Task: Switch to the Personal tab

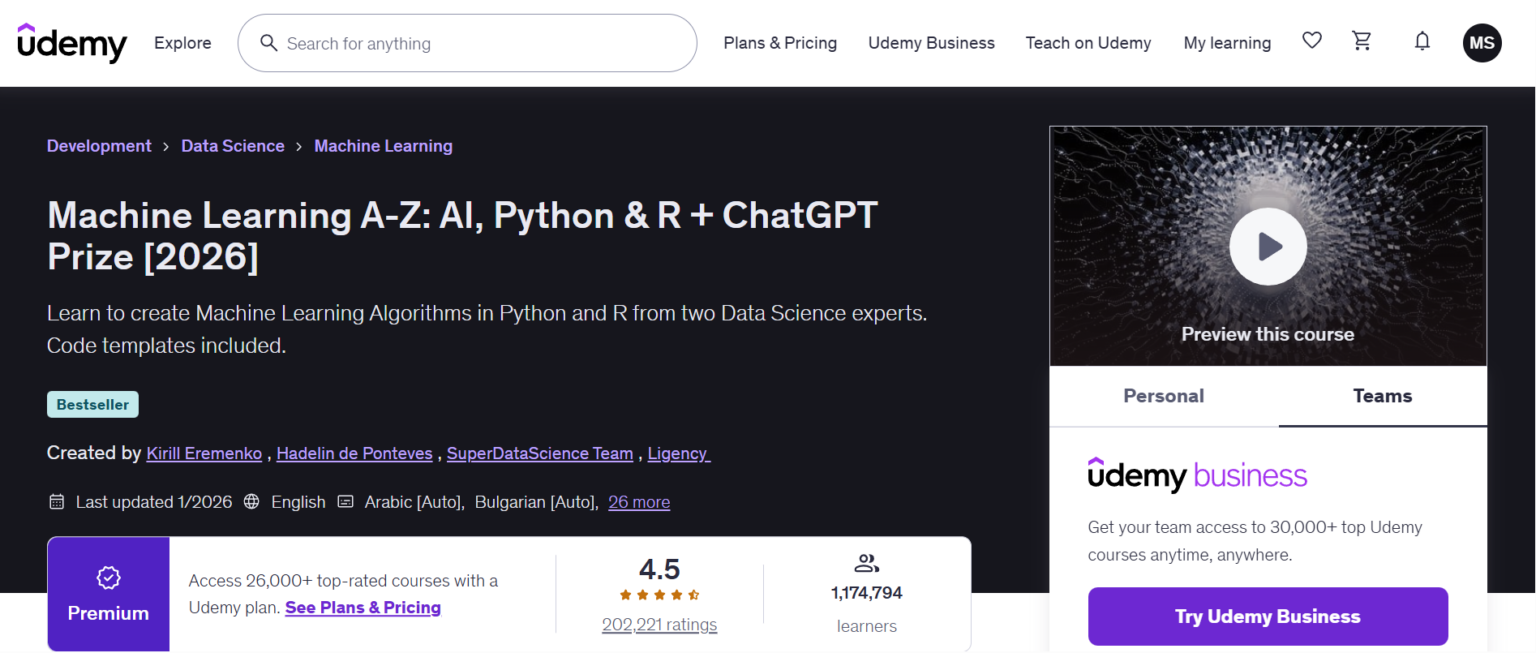Action: click(x=1164, y=396)
